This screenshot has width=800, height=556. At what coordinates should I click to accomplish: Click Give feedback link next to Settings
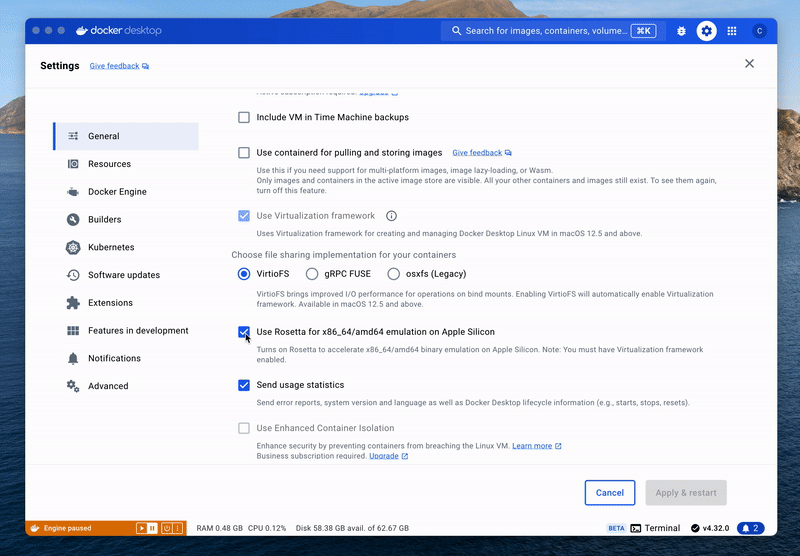point(119,66)
